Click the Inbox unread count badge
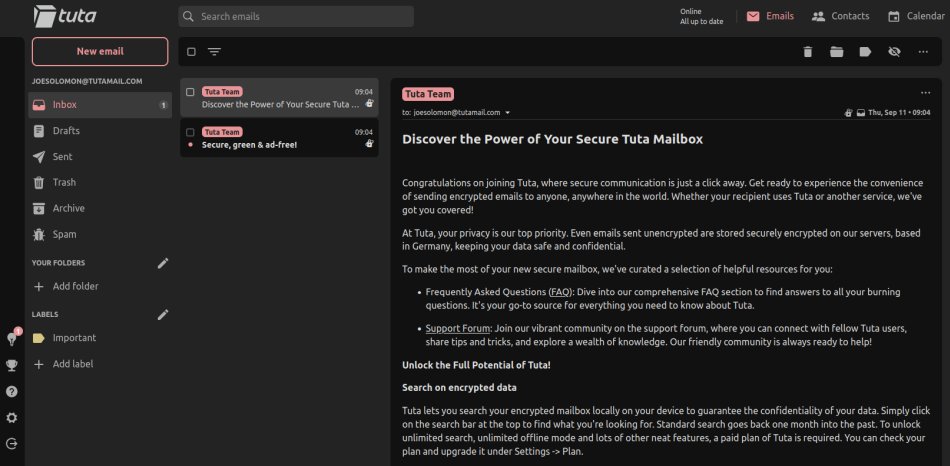950x466 pixels. (163, 105)
